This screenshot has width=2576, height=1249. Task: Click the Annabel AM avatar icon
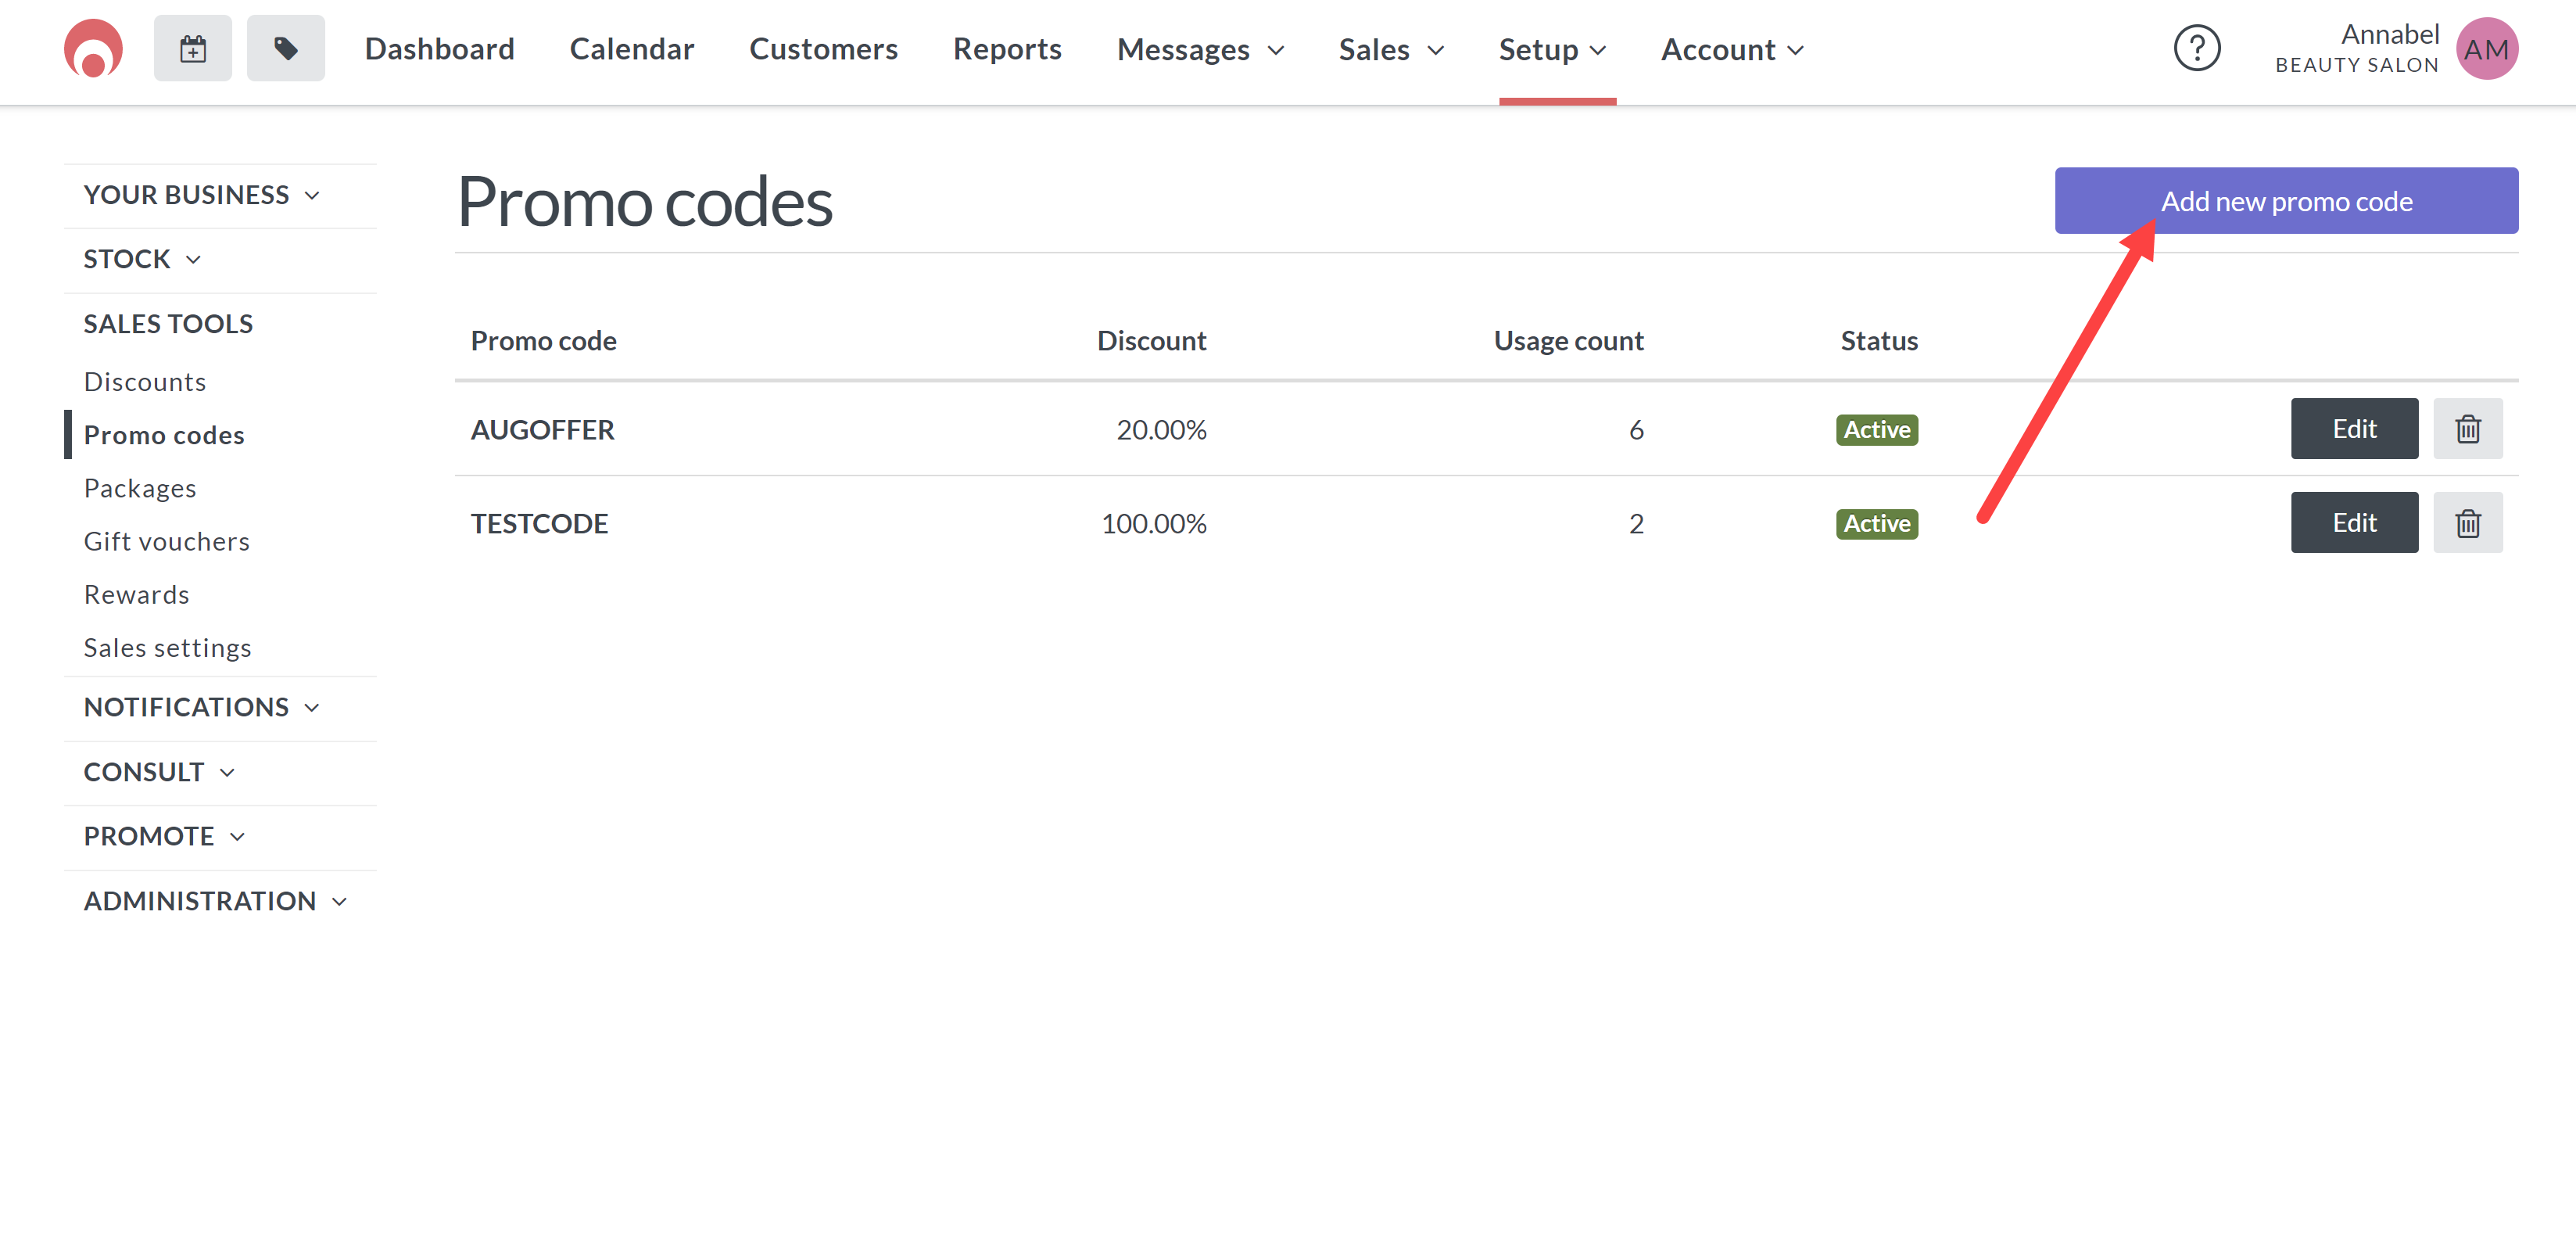tap(2491, 48)
